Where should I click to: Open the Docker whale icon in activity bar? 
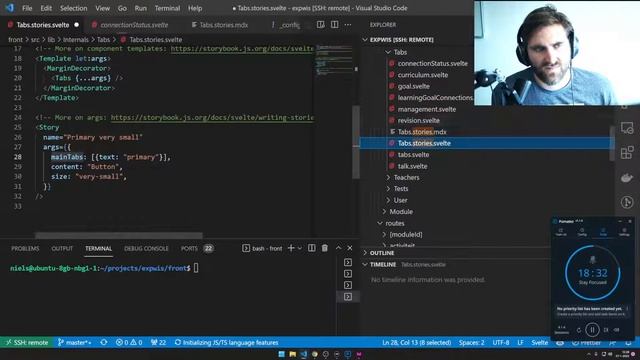(x=627, y=178)
